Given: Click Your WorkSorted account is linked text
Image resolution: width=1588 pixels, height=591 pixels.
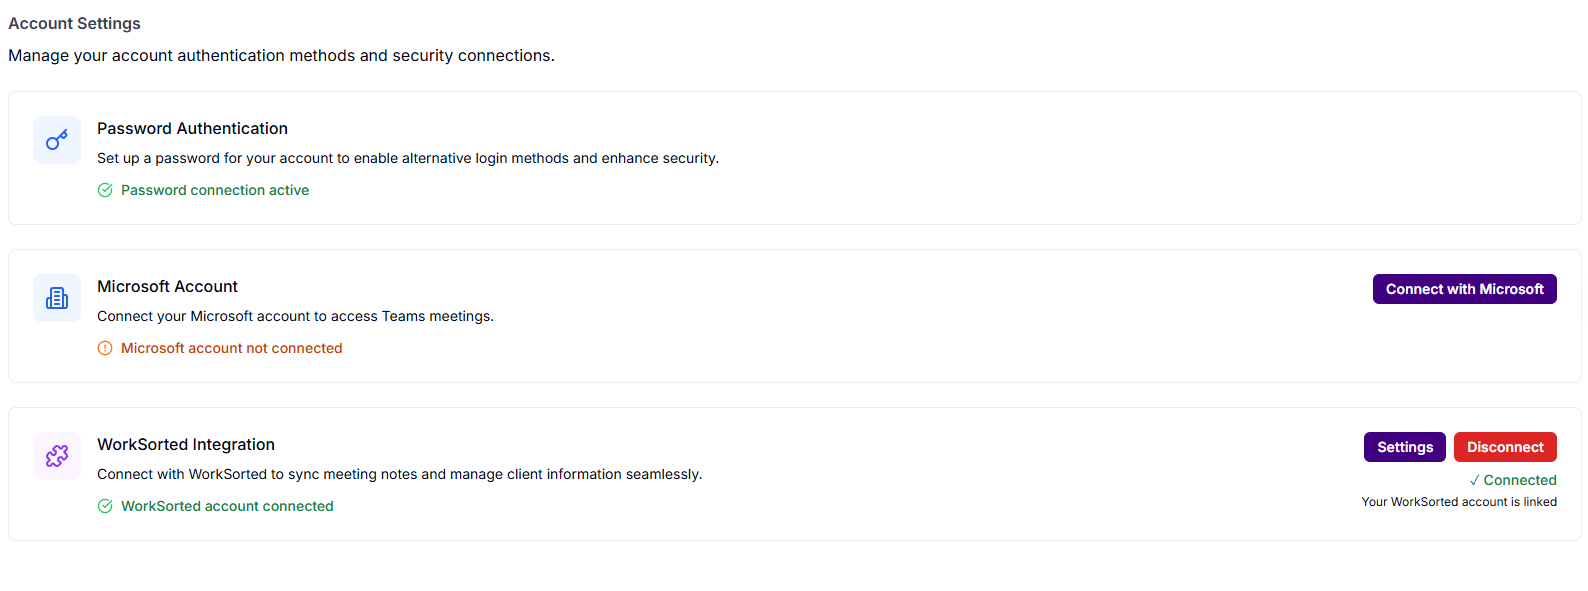Looking at the screenshot, I should (x=1459, y=501).
